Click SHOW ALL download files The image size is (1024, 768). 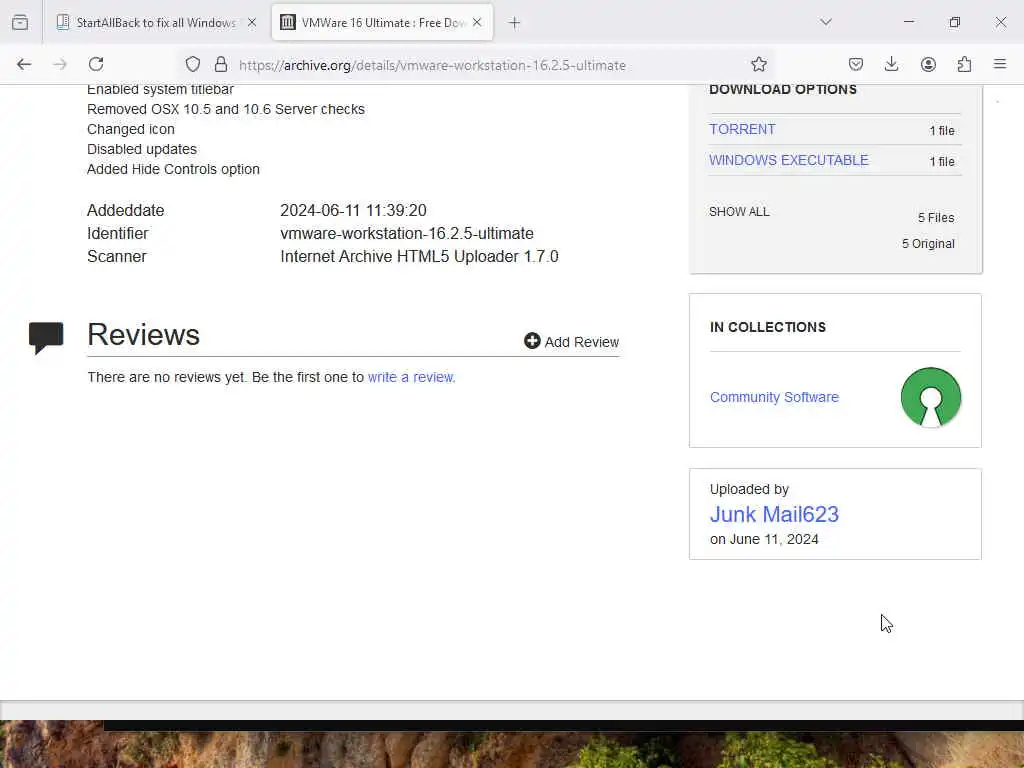(x=739, y=212)
